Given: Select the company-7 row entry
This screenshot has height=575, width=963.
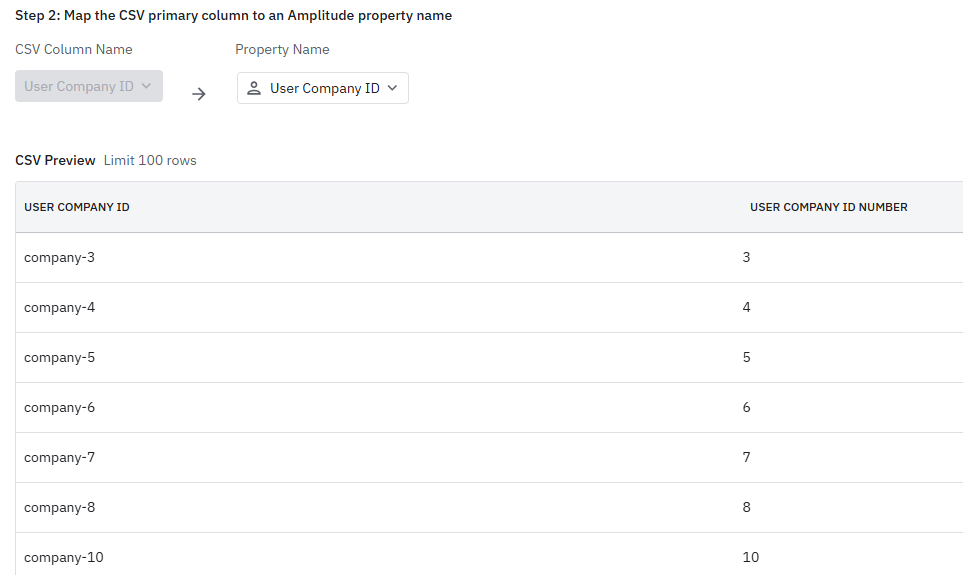Looking at the screenshot, I should pos(60,457).
